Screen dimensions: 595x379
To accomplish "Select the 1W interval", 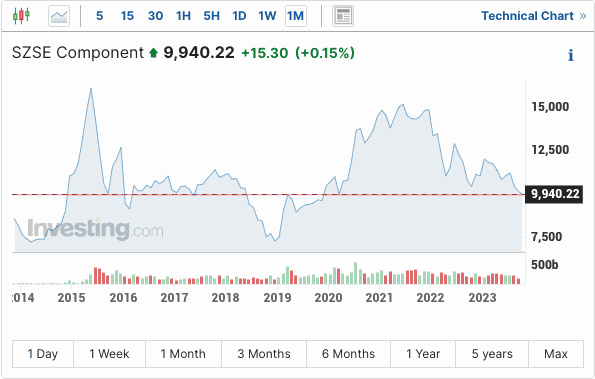I will (267, 16).
